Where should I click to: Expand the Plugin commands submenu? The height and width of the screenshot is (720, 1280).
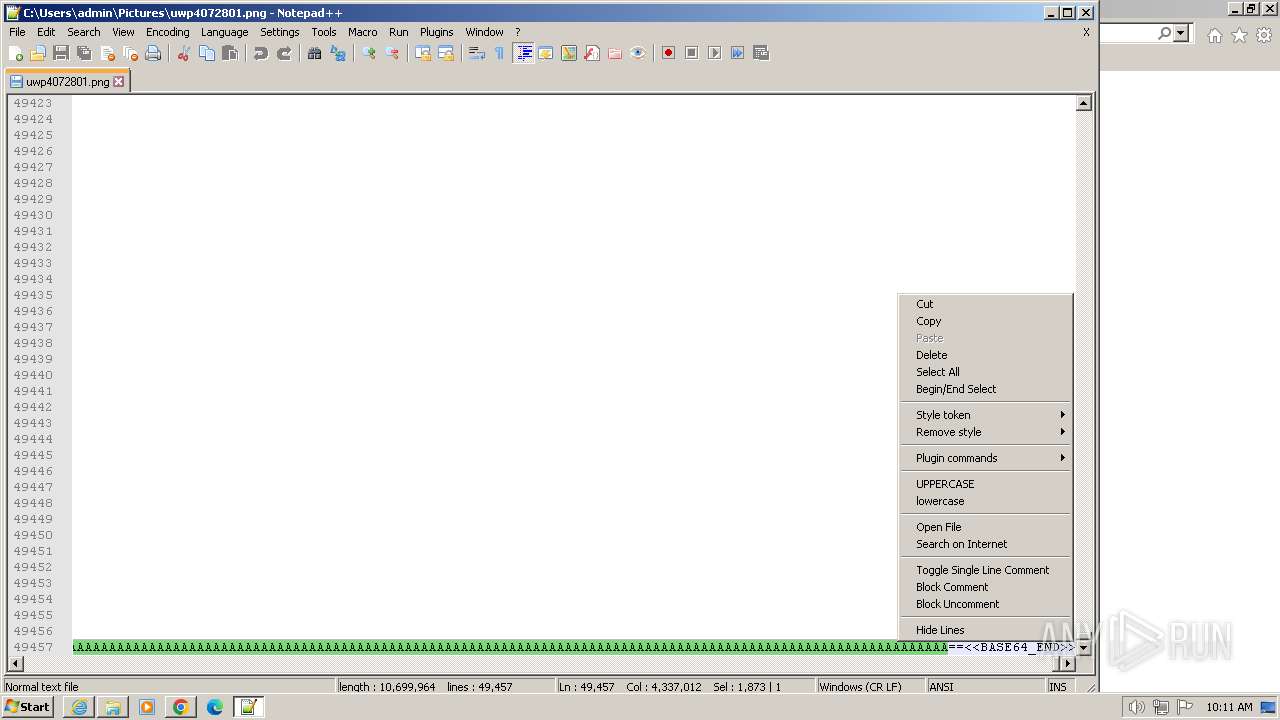985,458
